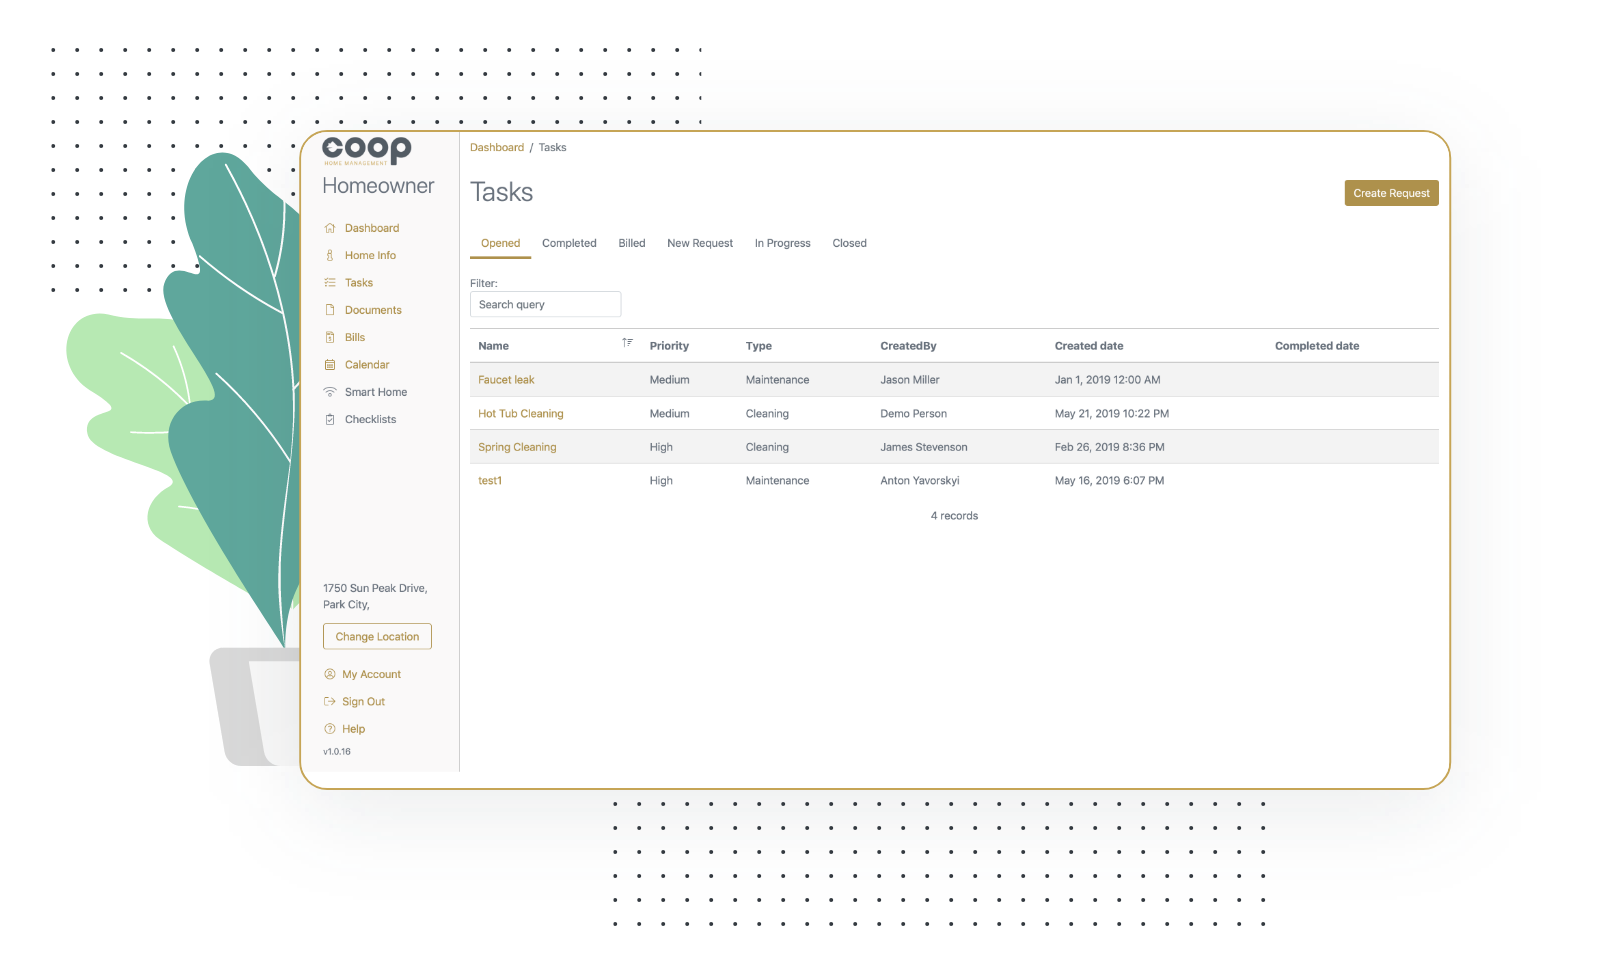Open Dashboard from the breadcrumb link
The image size is (1602, 960).
point(497,147)
